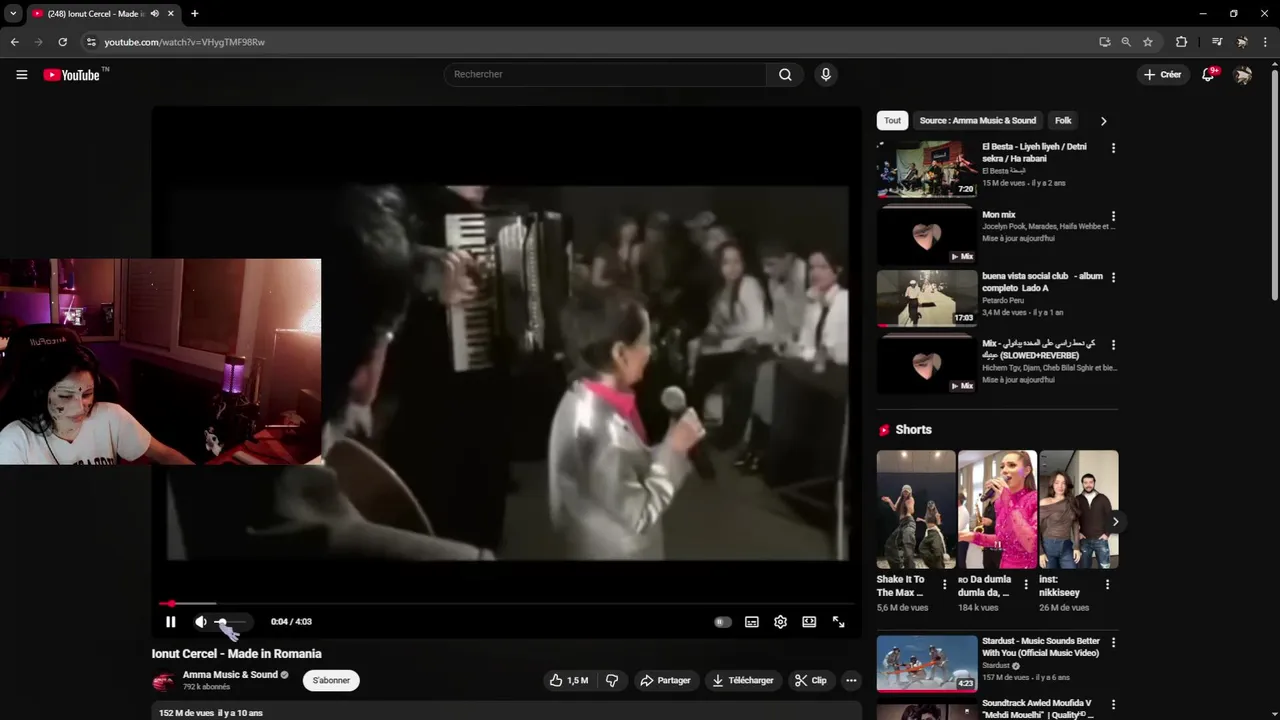Click the Créer create button

(x=1163, y=74)
